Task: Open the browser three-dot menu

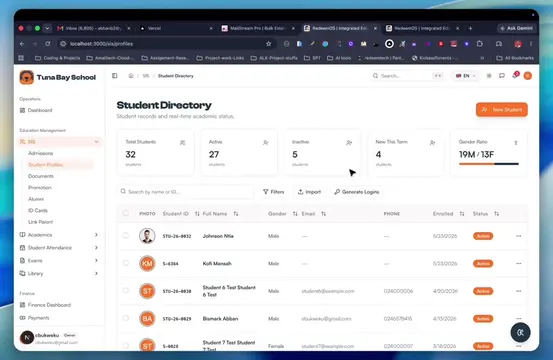Action: 531,44
